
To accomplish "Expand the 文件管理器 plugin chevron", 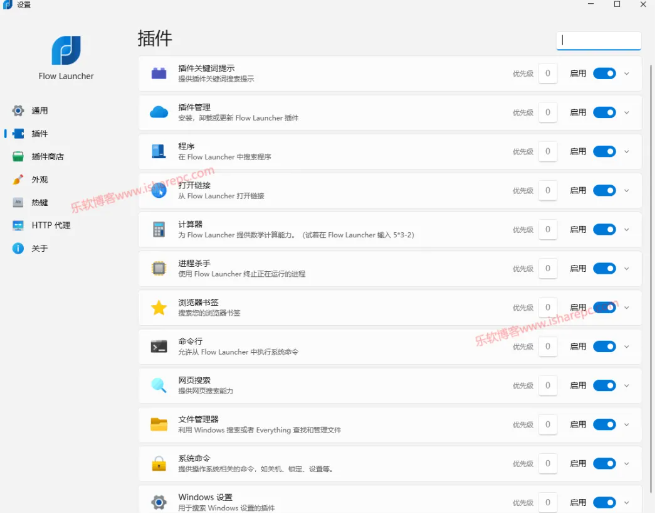I will pyautogui.click(x=627, y=424).
